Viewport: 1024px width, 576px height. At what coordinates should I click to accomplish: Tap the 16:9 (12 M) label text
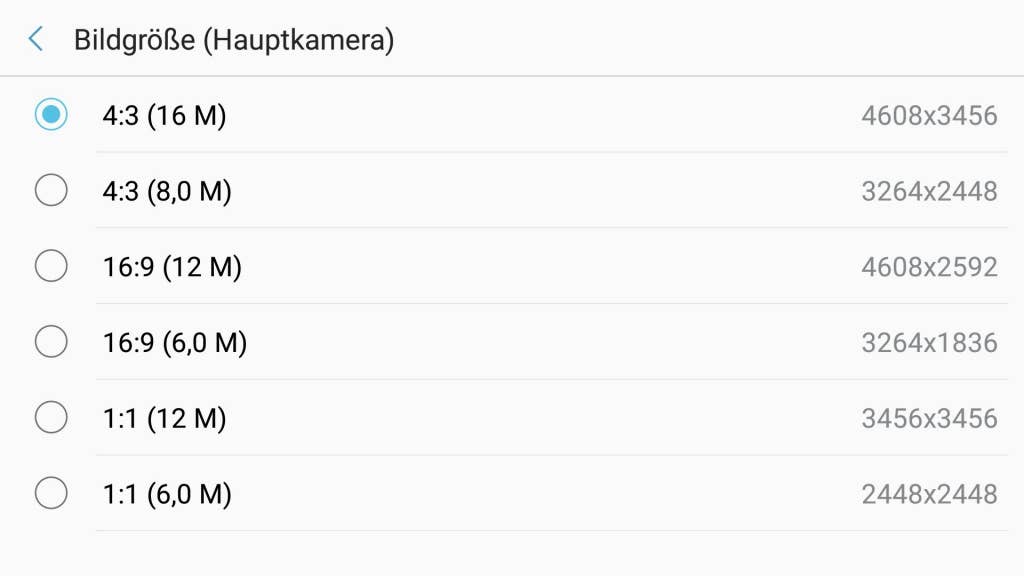172,267
